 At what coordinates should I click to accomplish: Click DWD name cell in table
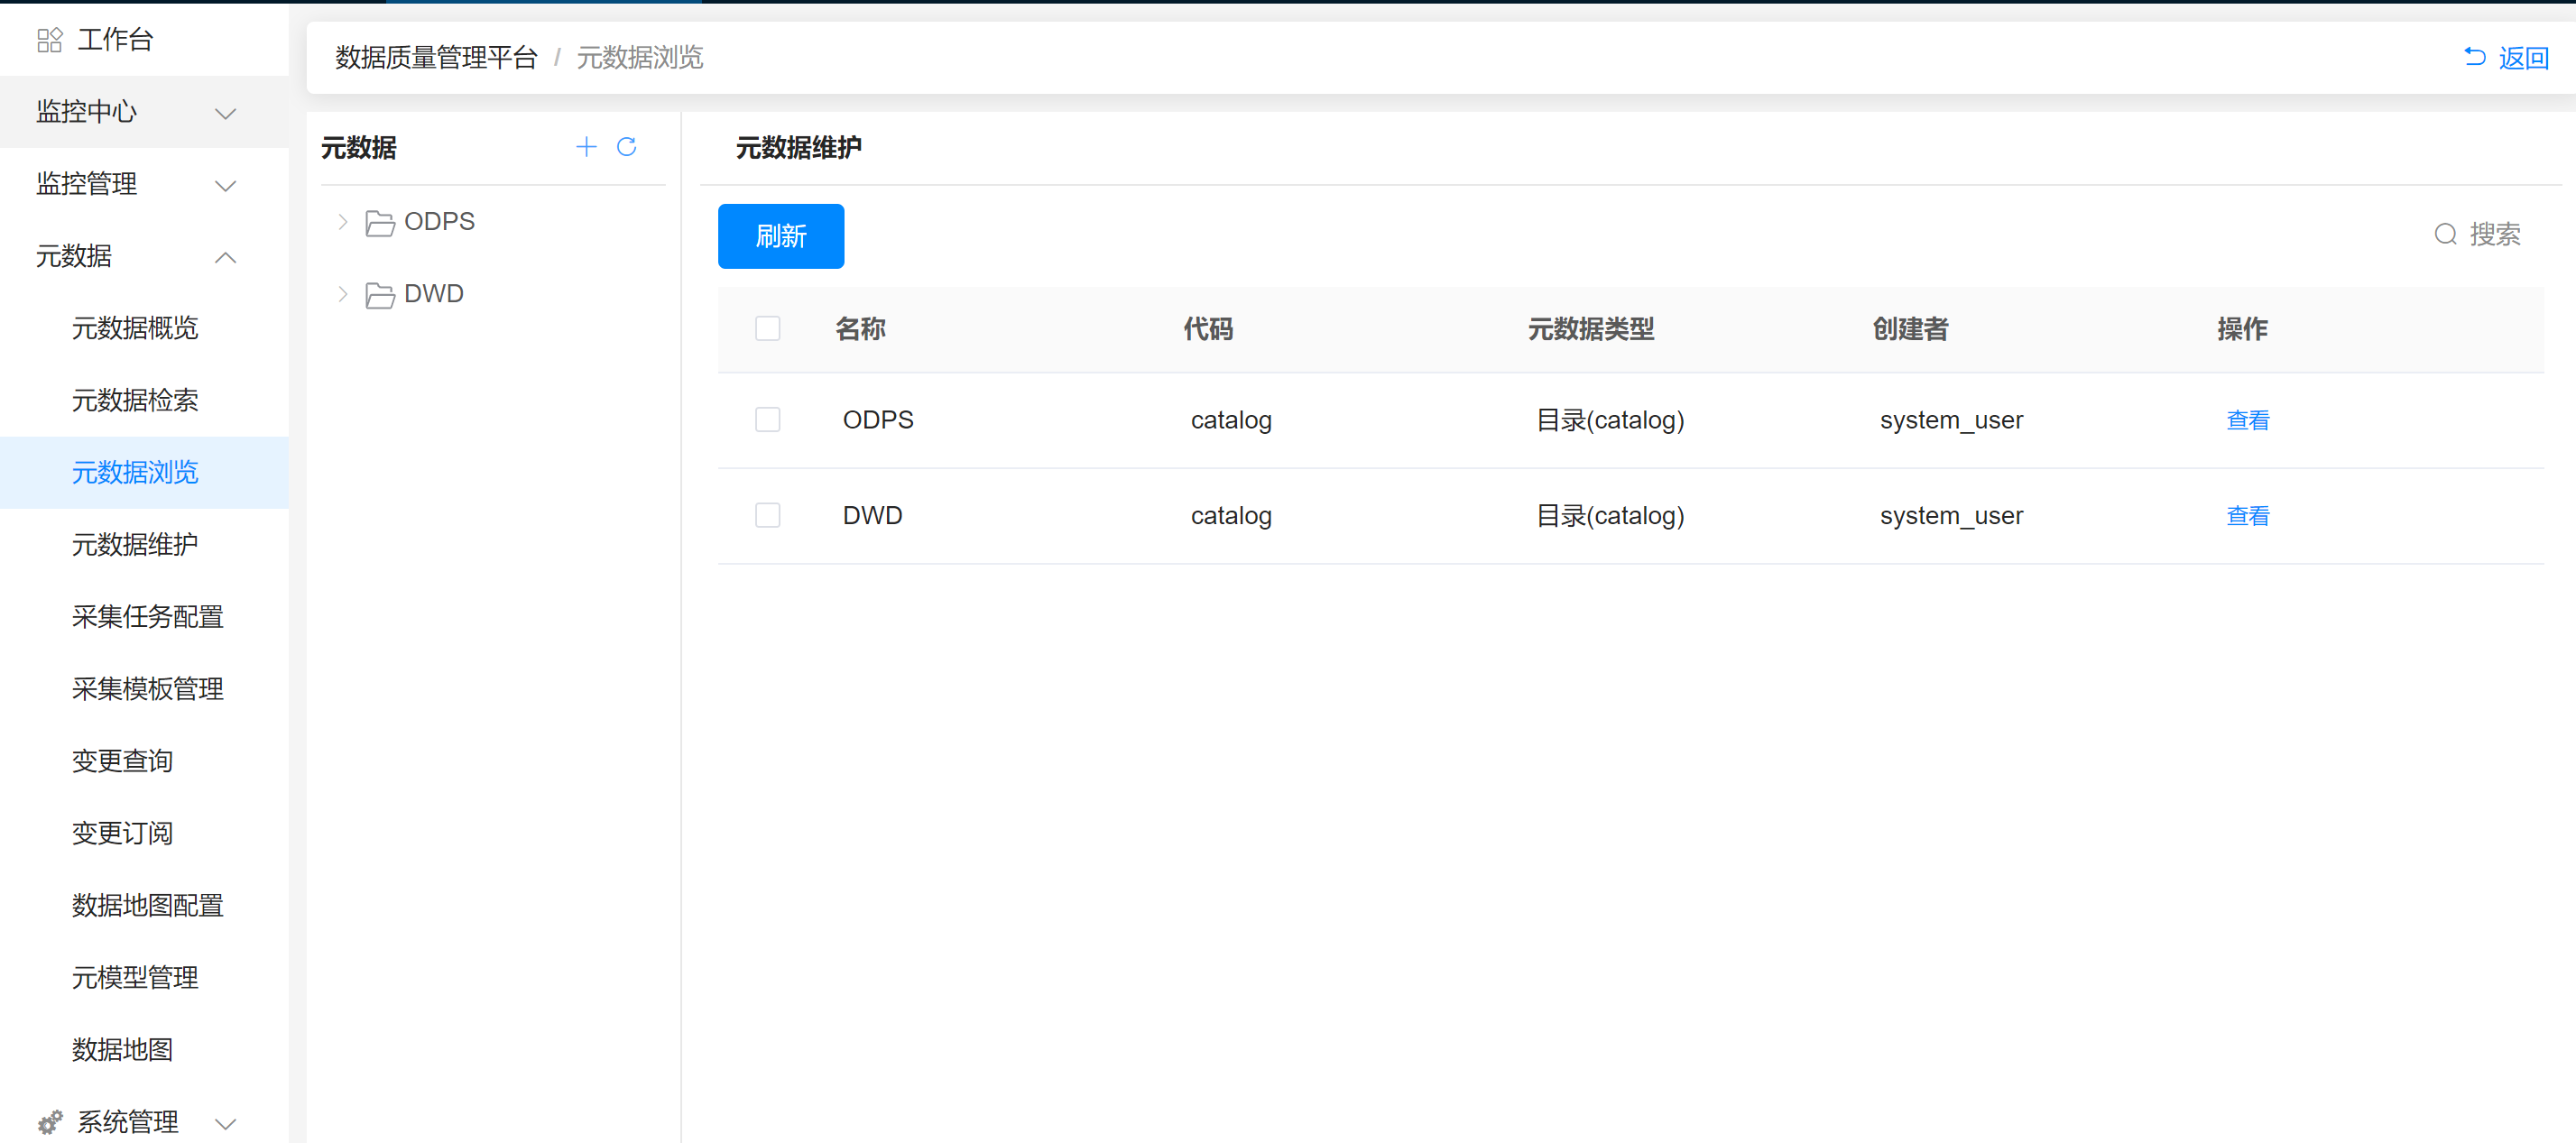click(x=872, y=516)
